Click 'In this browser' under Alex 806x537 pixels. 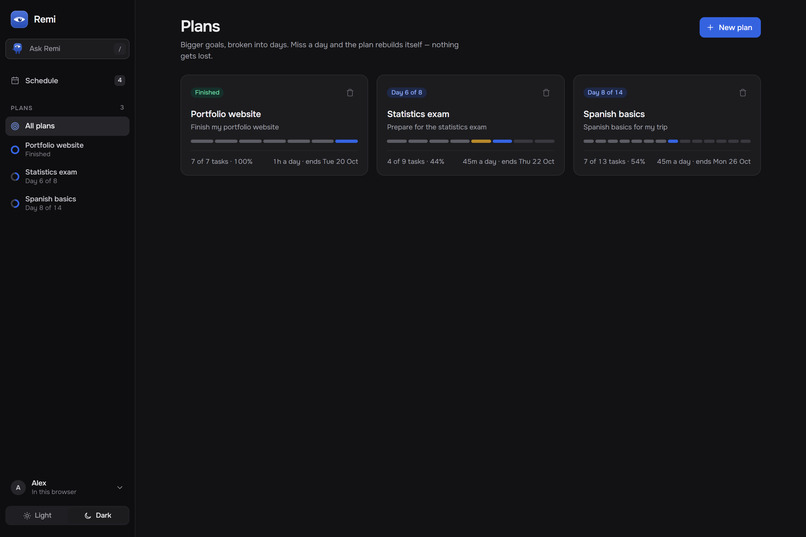54,492
